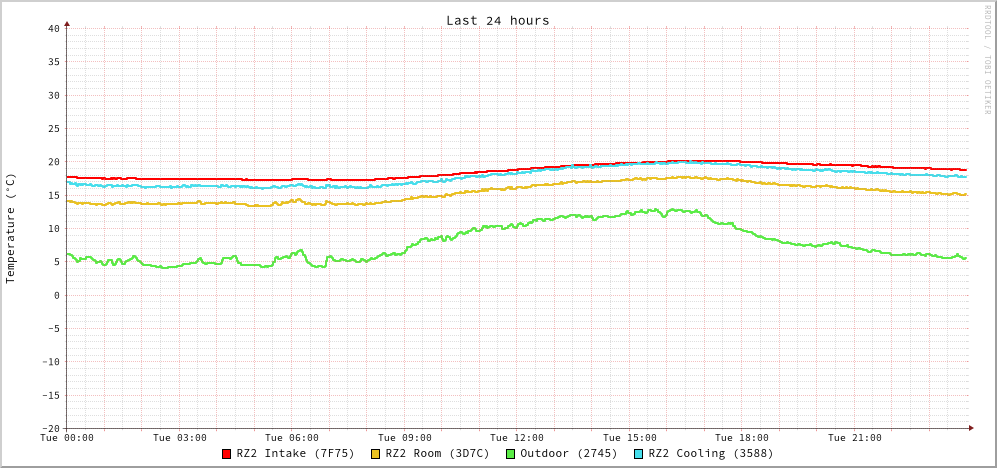Click the 40 value on the y-axis

tap(53, 28)
